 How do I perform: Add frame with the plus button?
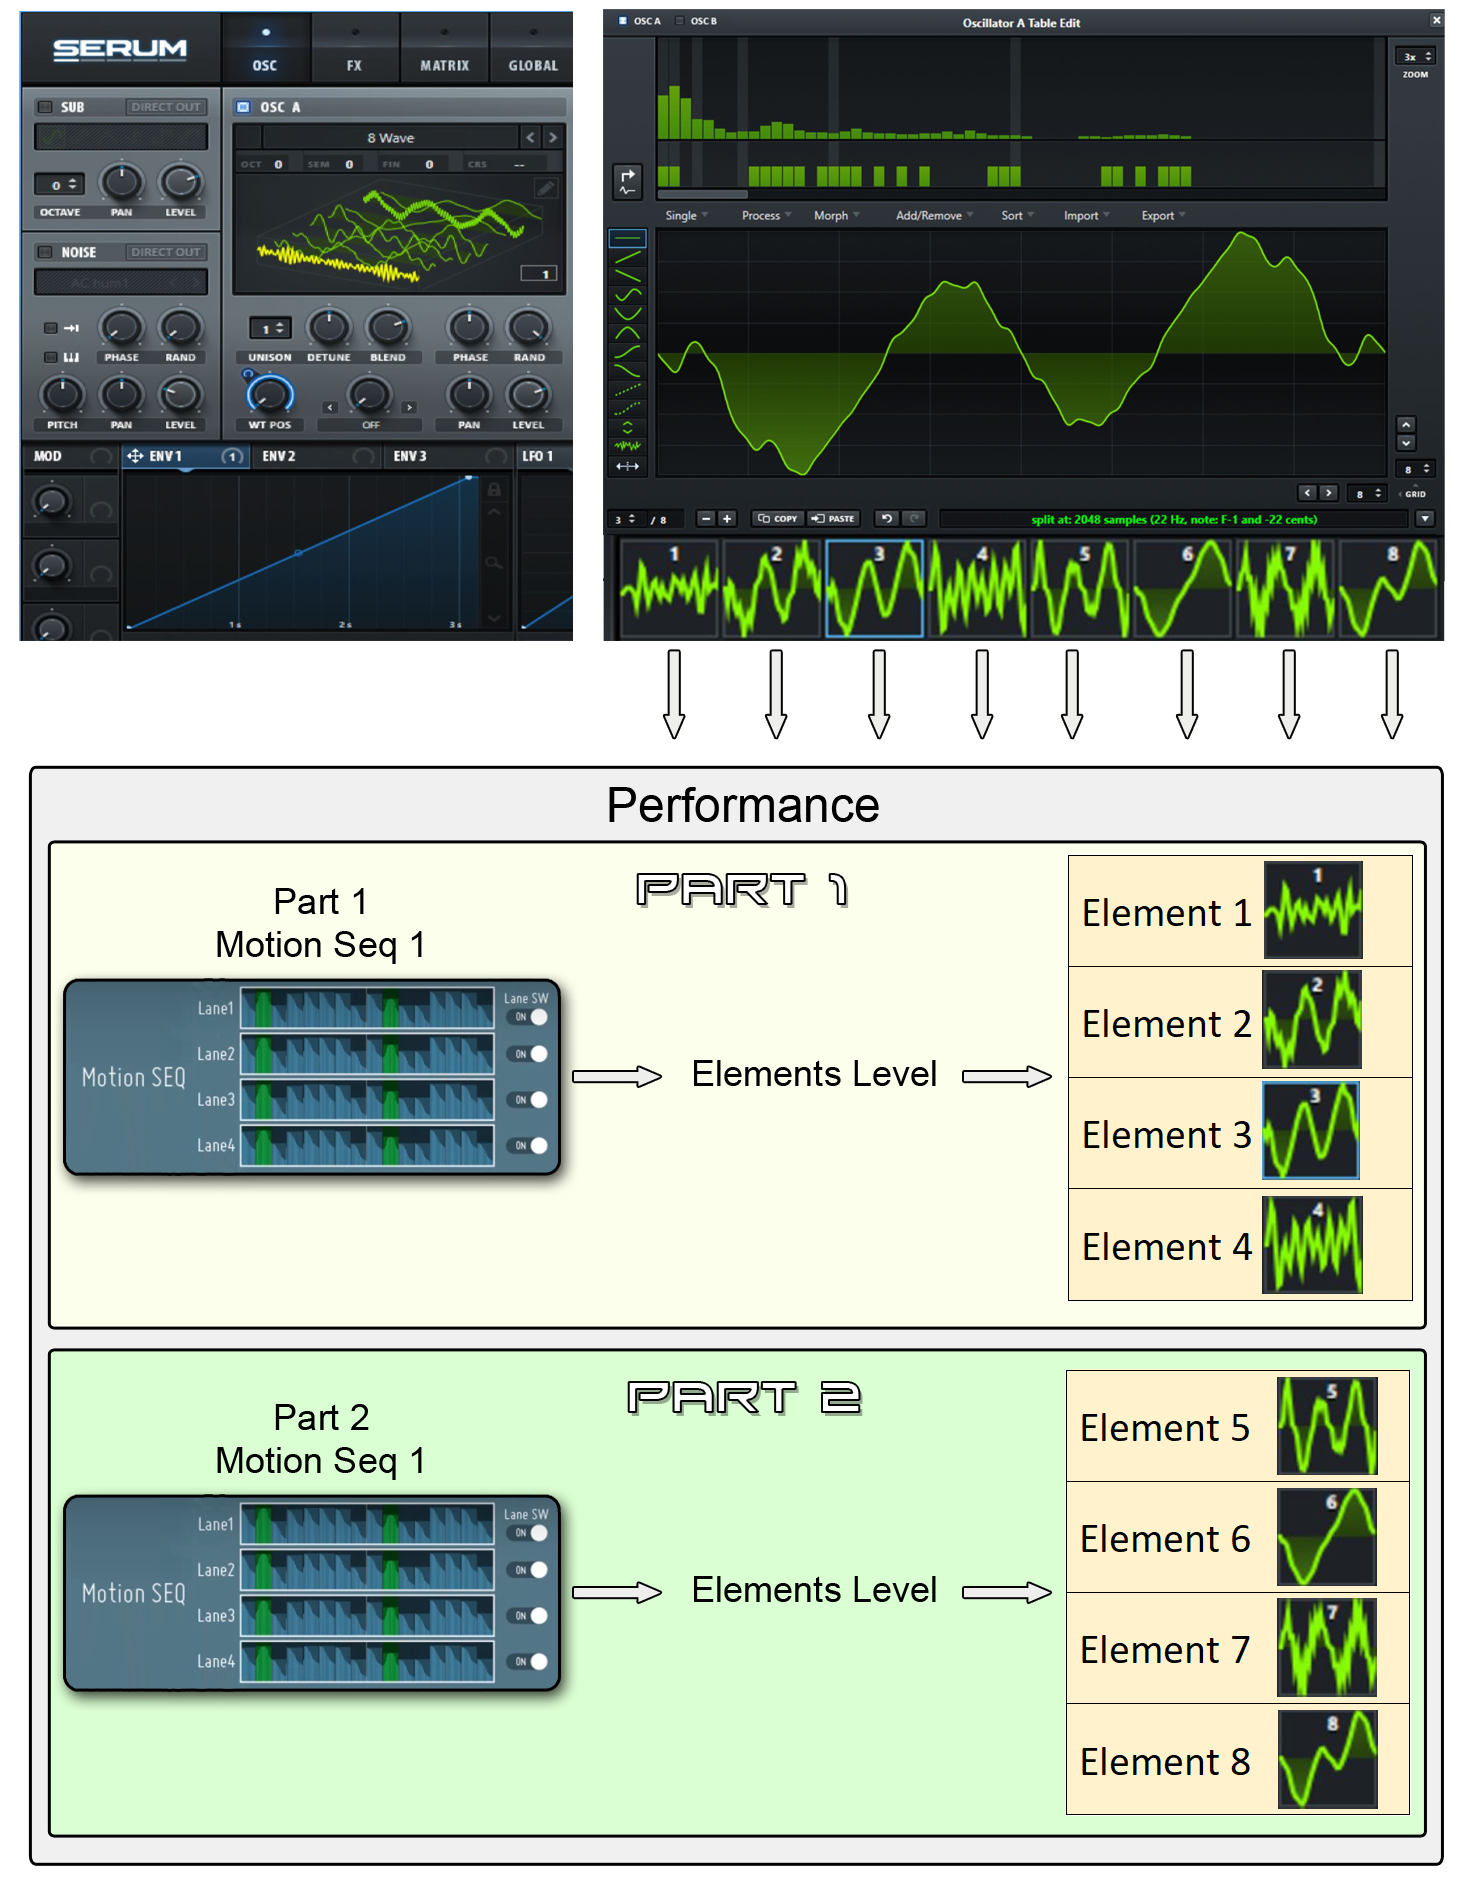(727, 518)
